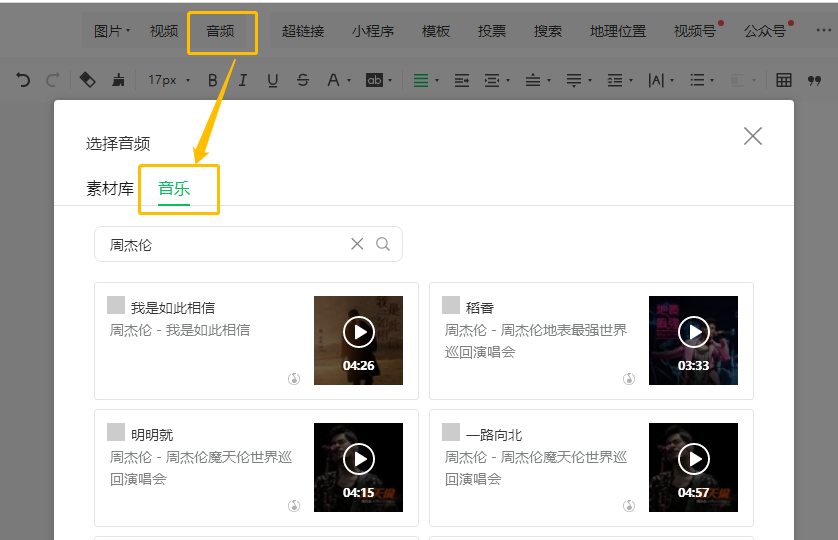838x540 pixels.
Task: Apply text background highlight color
Action: click(375, 80)
